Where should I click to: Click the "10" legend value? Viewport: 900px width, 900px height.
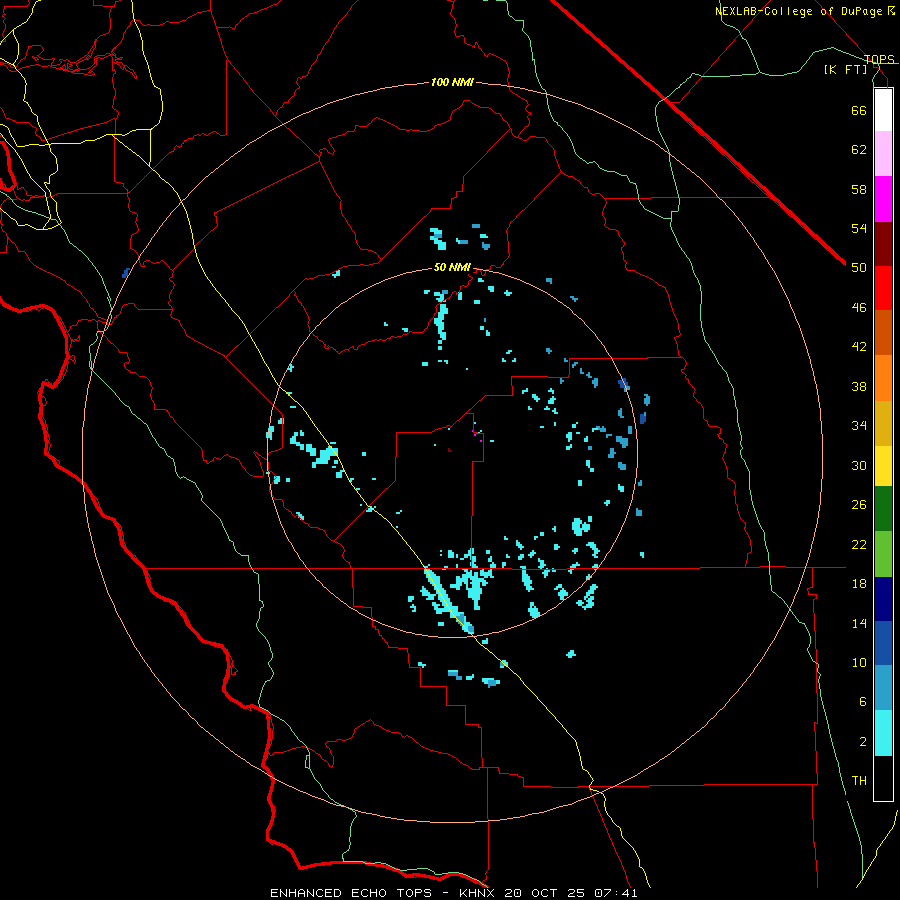(x=859, y=662)
